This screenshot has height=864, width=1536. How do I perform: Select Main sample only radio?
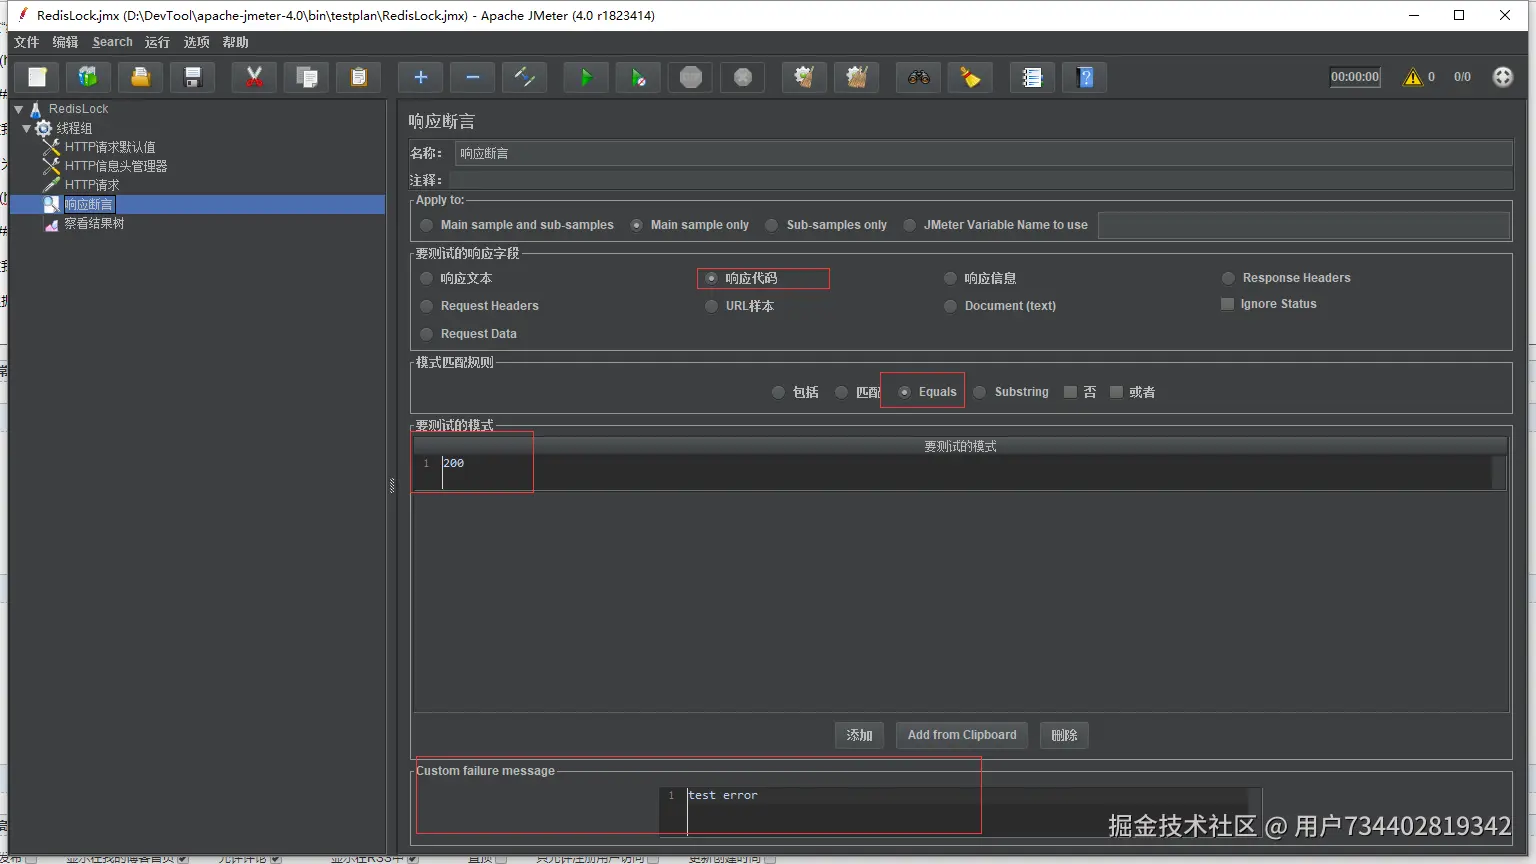pyautogui.click(x=636, y=225)
